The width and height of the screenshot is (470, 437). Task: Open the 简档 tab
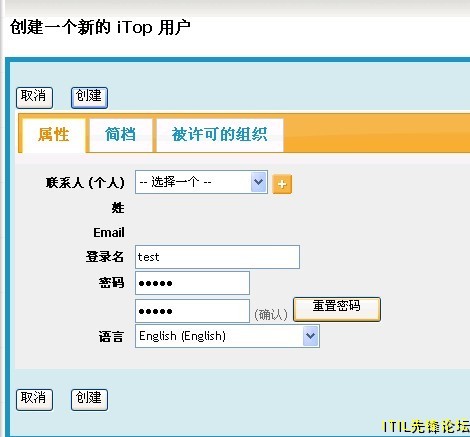pos(121,135)
